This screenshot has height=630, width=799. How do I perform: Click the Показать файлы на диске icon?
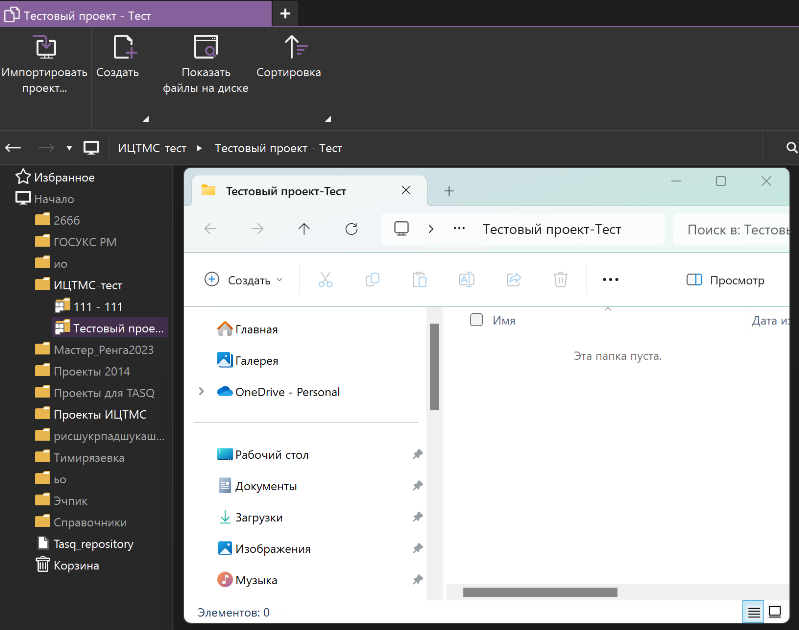[206, 47]
